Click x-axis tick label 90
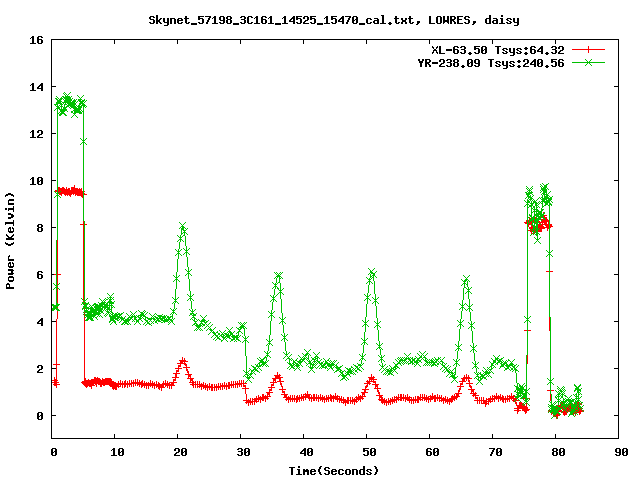 pos(621,452)
